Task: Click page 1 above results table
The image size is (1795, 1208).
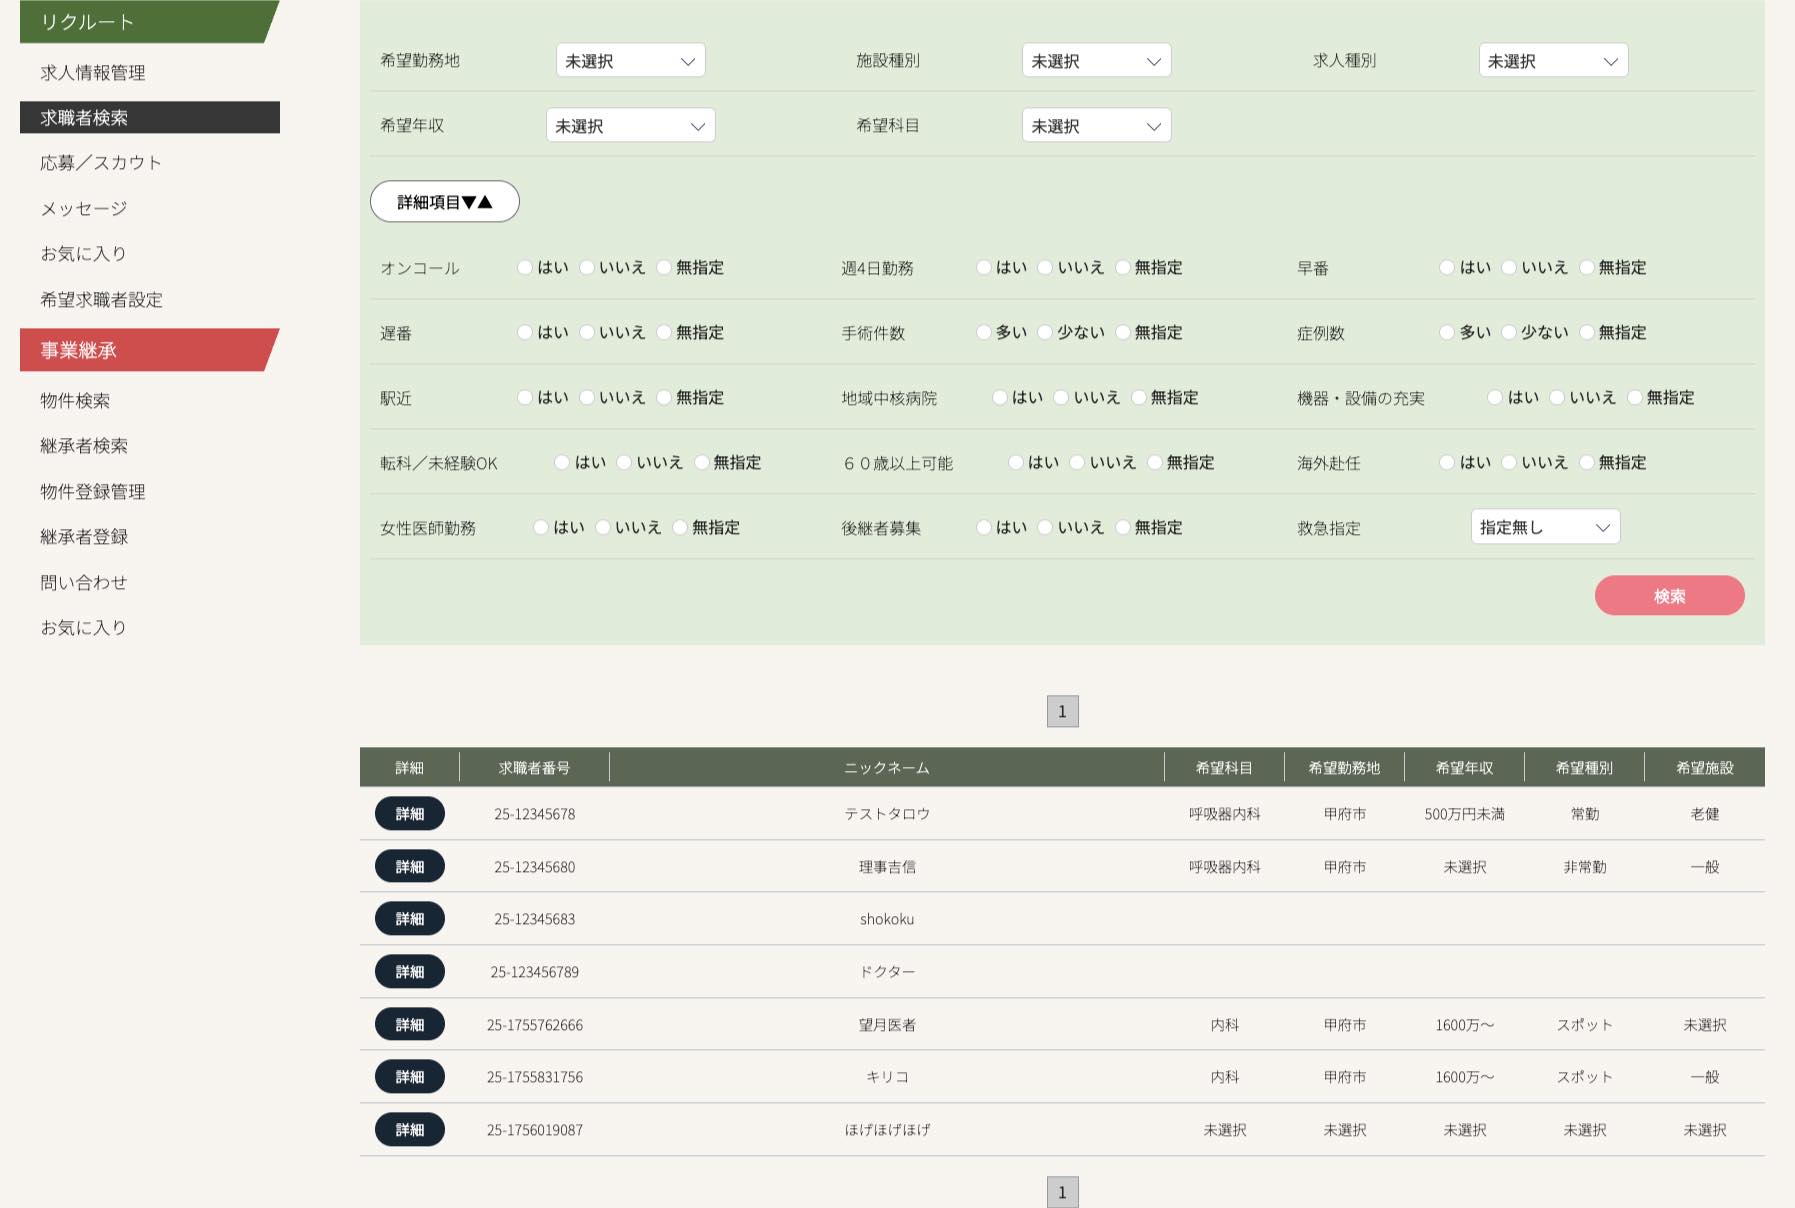Action: pyautogui.click(x=1062, y=712)
